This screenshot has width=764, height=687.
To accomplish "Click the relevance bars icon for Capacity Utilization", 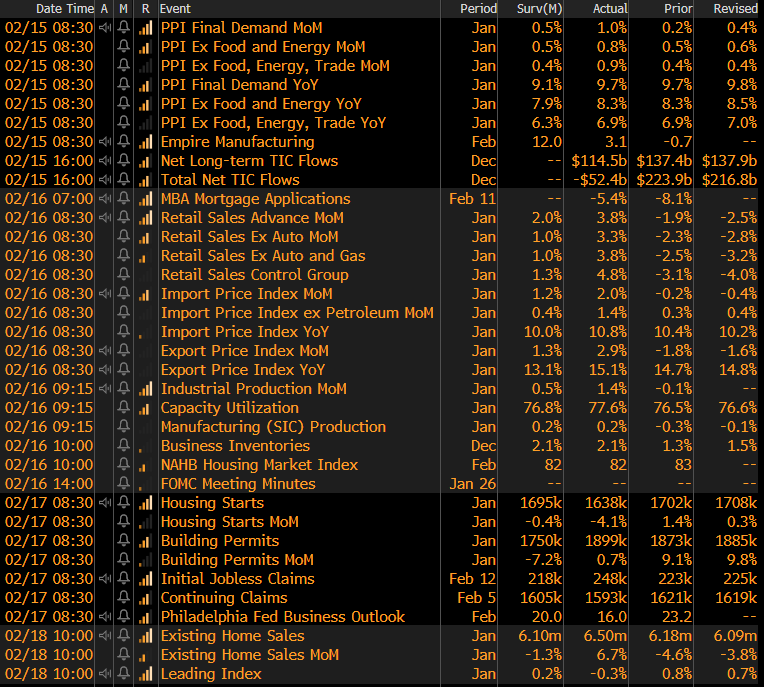I will pos(145,408).
